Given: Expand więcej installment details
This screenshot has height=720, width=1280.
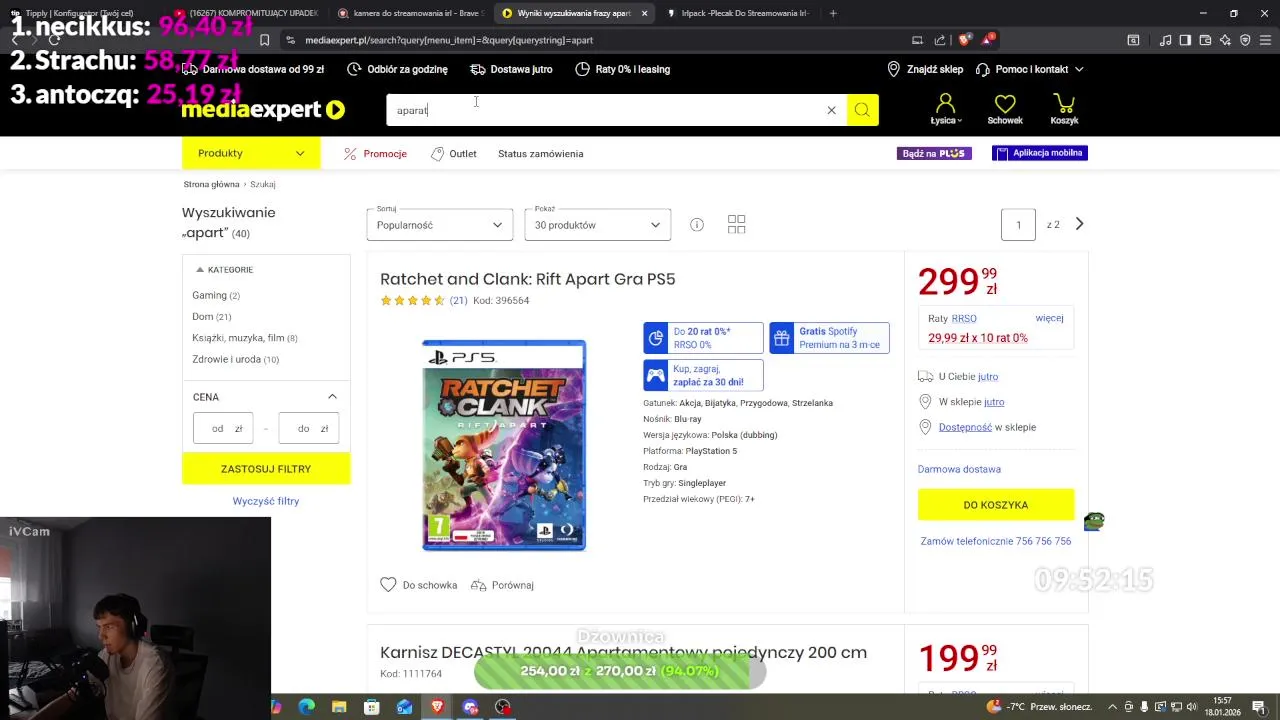Looking at the screenshot, I should (x=1049, y=318).
